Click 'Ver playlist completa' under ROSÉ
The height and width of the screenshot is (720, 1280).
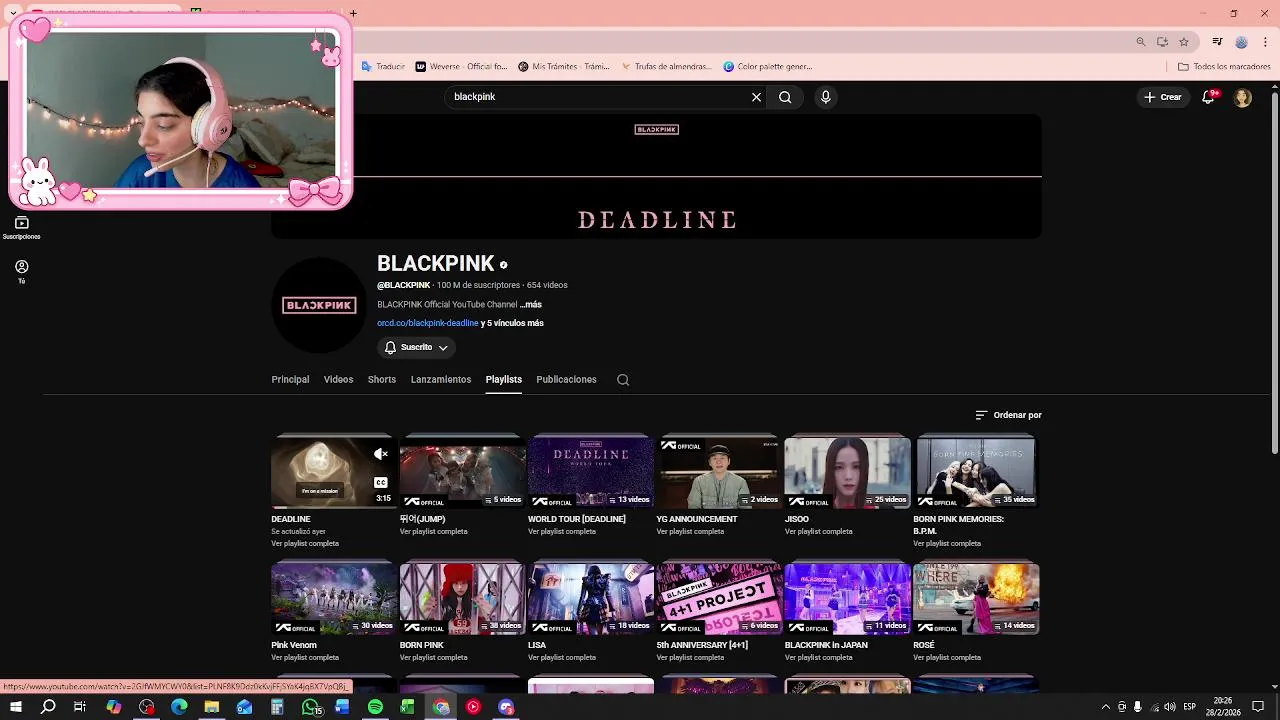947,658
